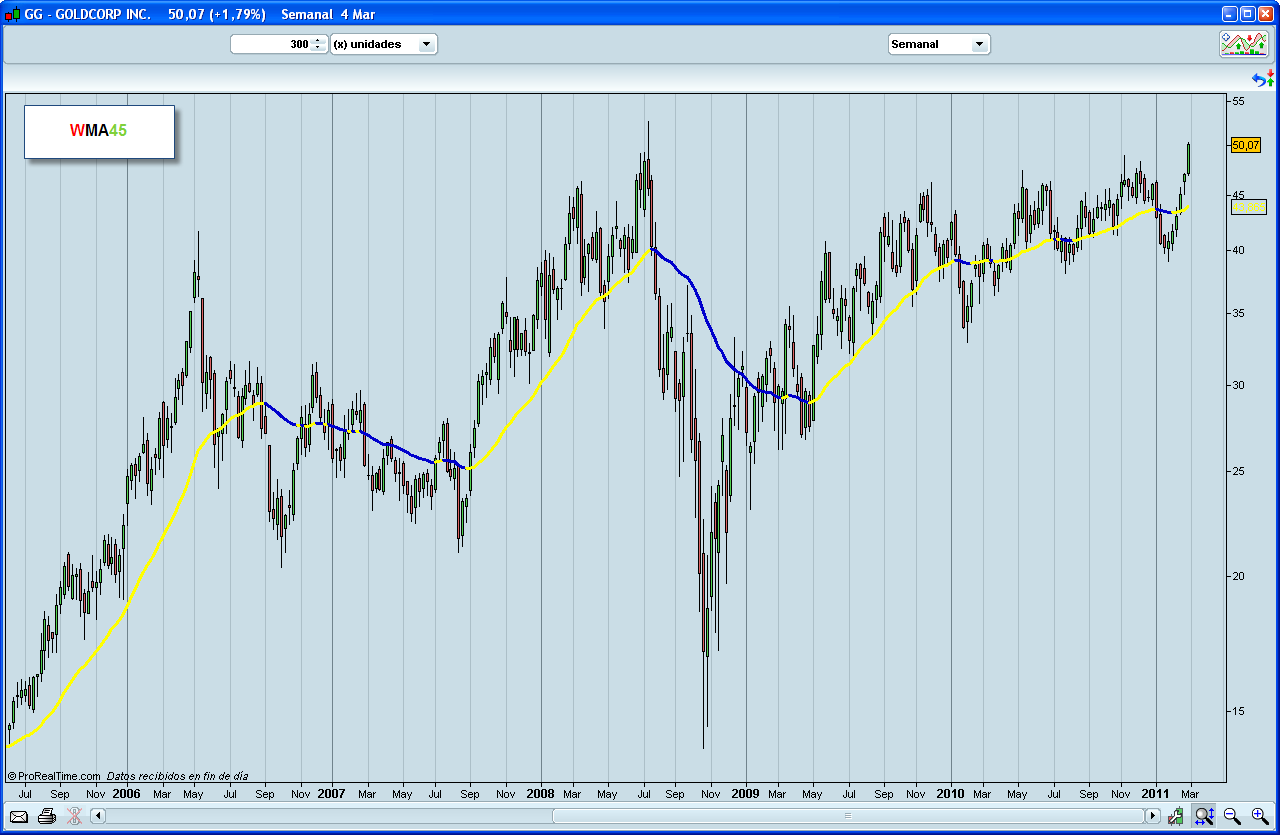The height and width of the screenshot is (835, 1280).
Task: Expand the horizontal scrollbar left arrow
Action: 96,817
